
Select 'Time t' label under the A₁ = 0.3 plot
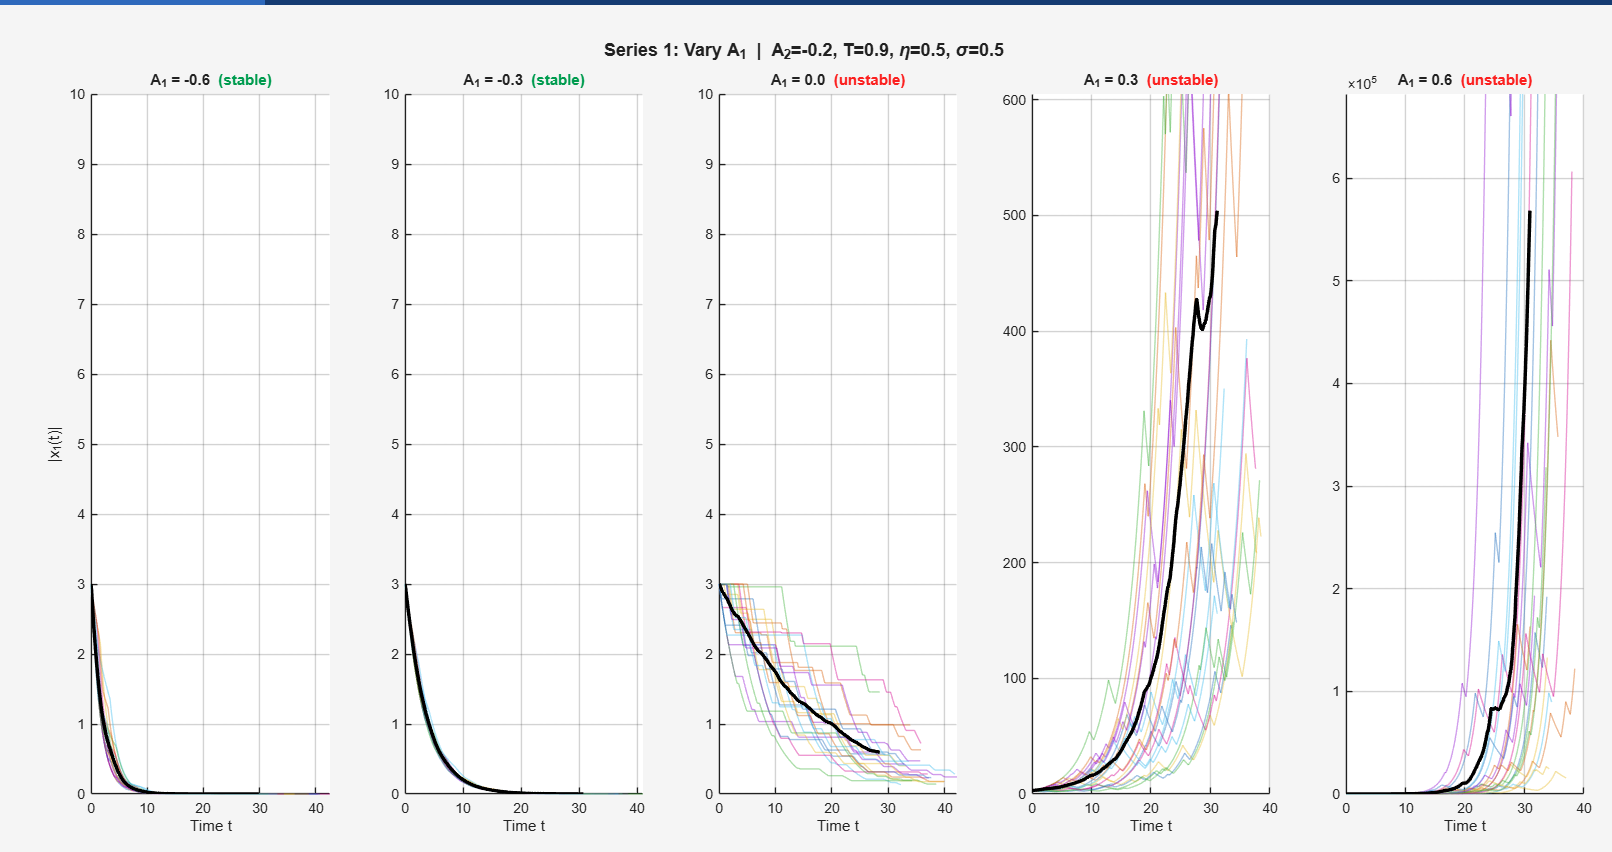click(1151, 826)
